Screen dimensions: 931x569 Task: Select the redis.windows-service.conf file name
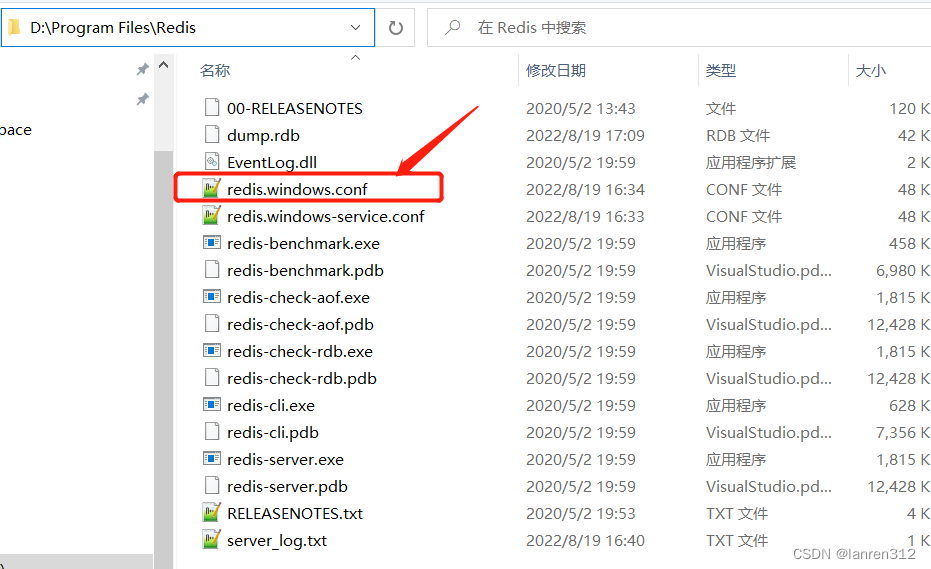[x=325, y=216]
